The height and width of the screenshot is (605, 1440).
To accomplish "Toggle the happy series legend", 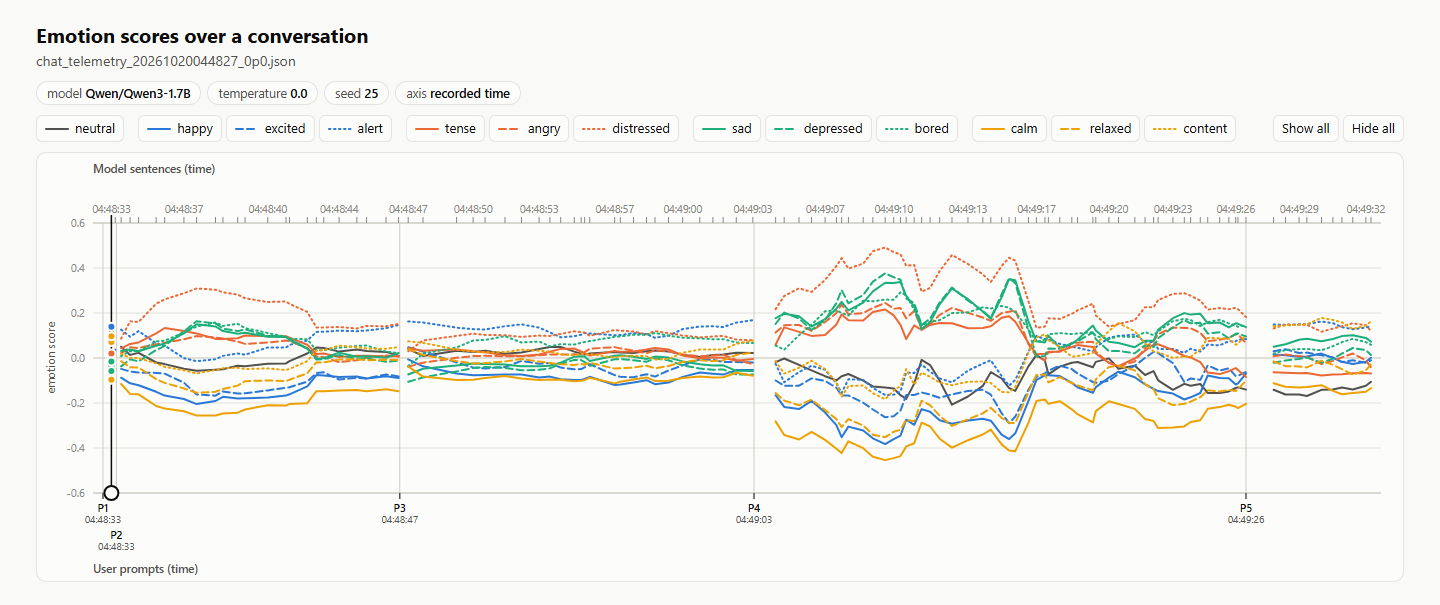I will click(180, 128).
